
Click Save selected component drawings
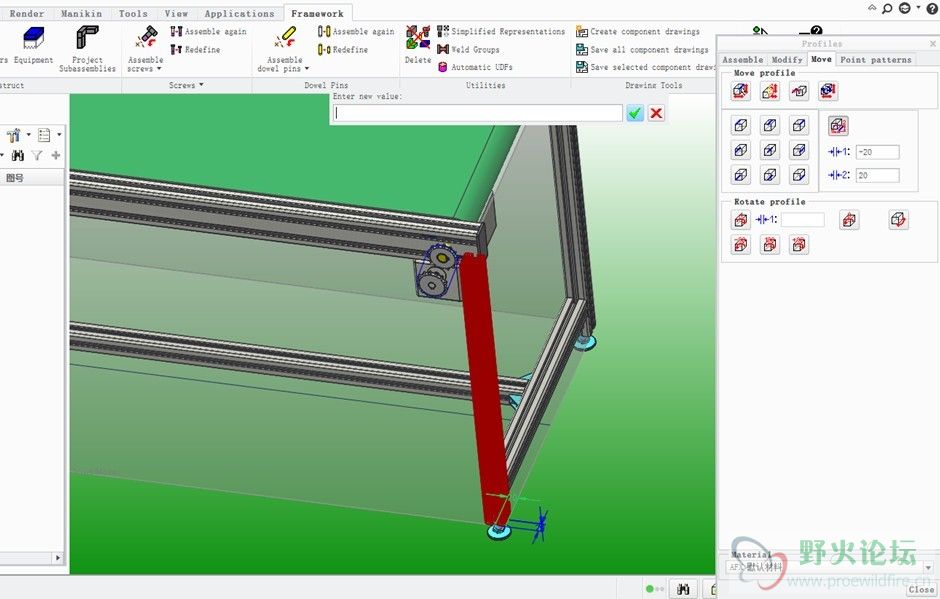coord(645,67)
